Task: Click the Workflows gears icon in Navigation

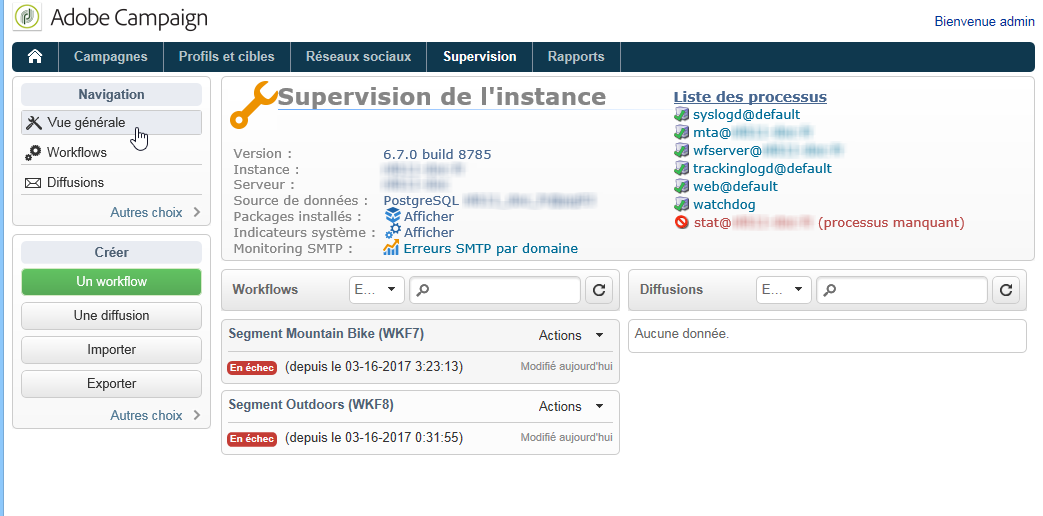Action: 33,153
